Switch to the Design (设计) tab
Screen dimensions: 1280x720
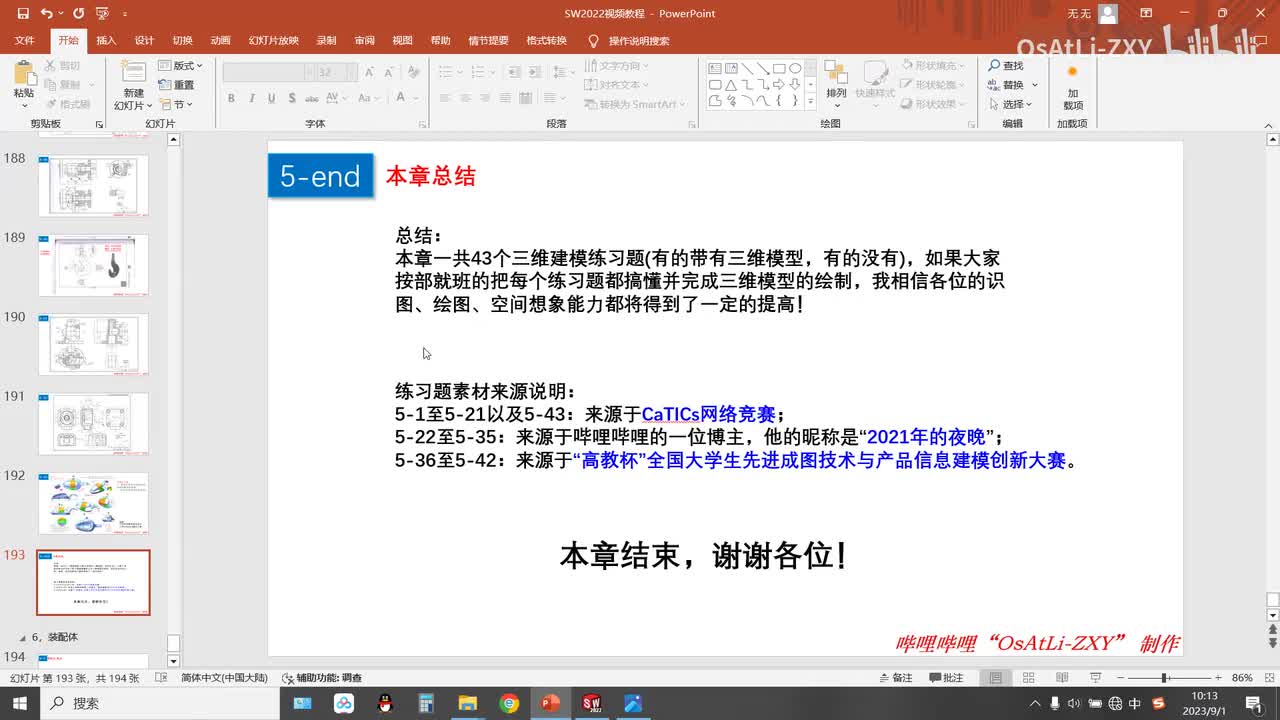click(144, 41)
